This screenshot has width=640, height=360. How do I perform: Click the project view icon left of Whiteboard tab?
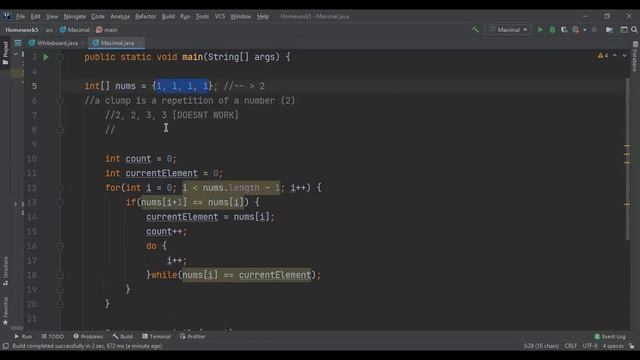(x=18, y=43)
